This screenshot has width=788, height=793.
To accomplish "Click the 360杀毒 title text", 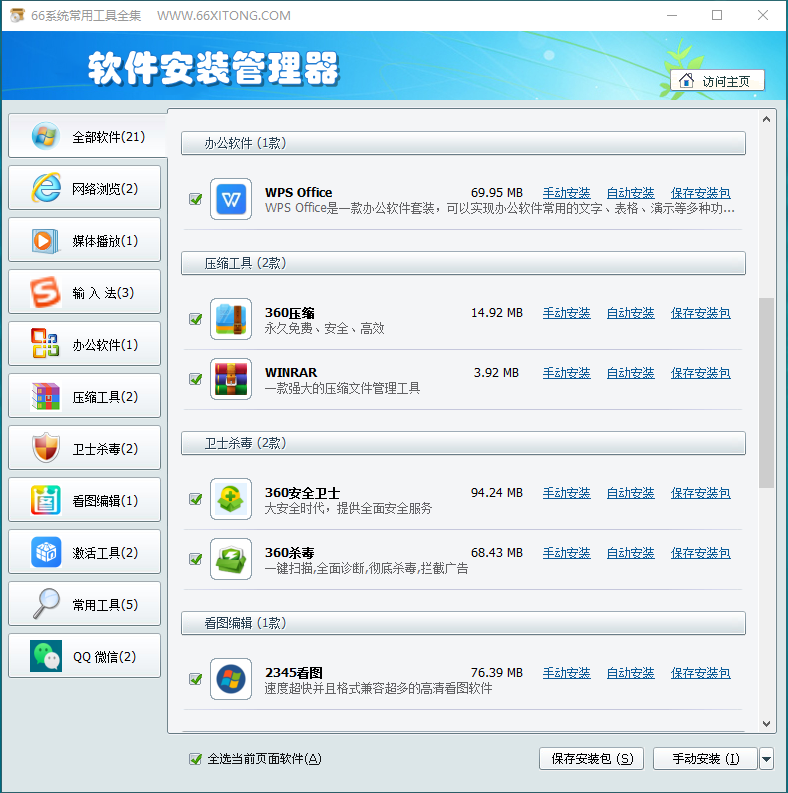I will coord(290,553).
